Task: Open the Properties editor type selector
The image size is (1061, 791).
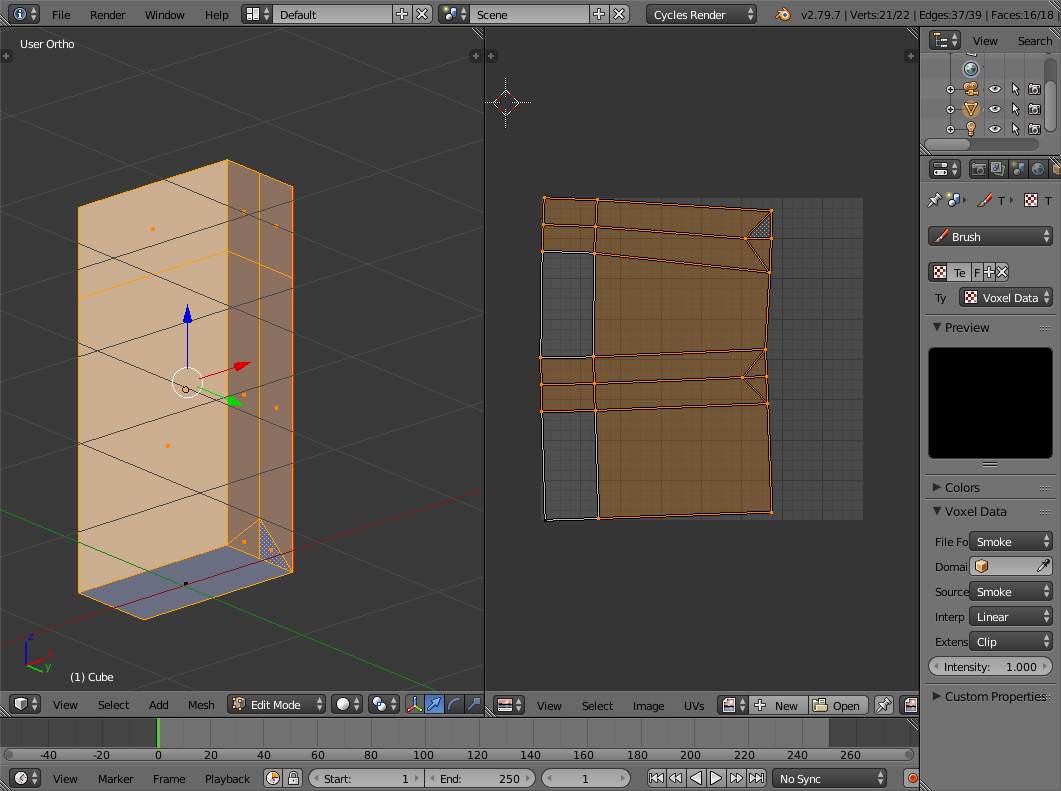Action: click(945, 168)
